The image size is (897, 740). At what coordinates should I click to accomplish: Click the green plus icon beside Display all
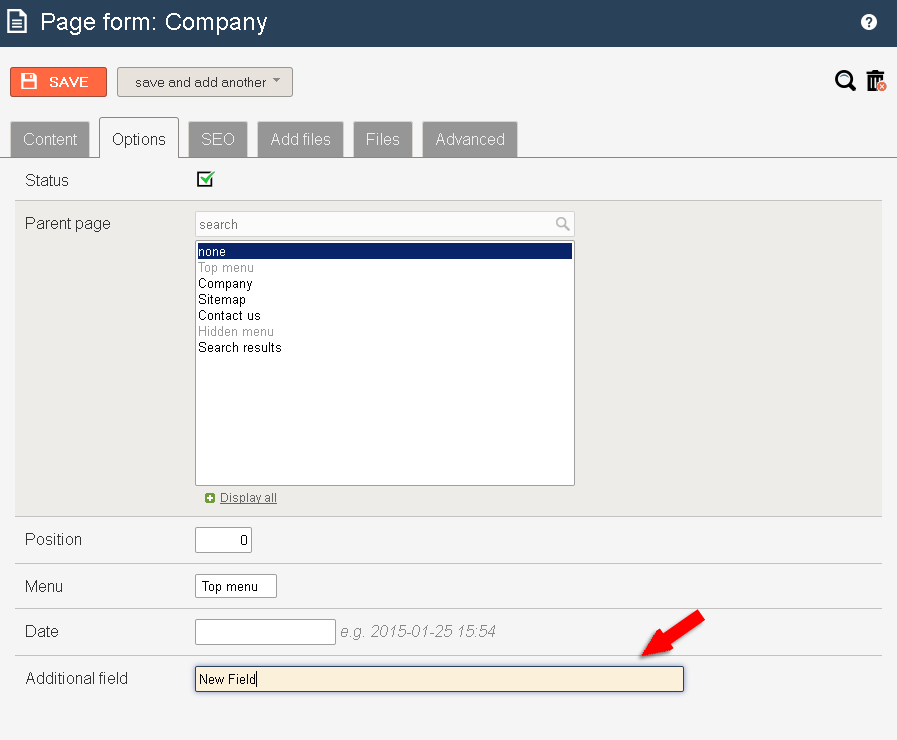coord(210,498)
